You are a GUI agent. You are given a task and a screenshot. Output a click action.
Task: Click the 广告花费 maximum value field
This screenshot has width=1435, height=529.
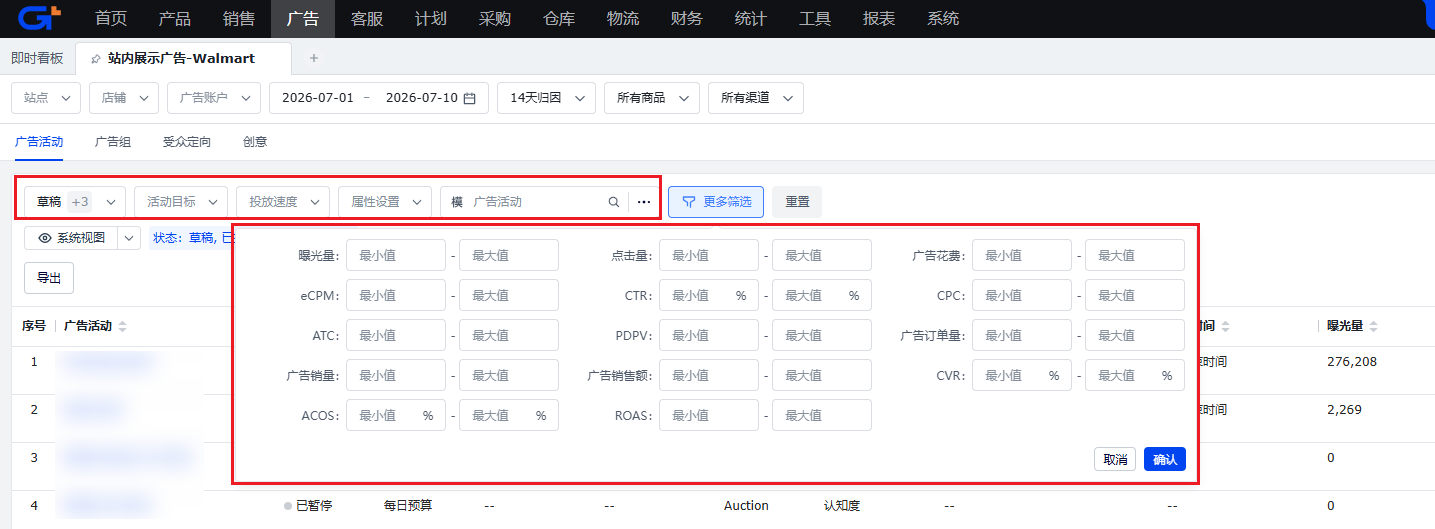click(x=1135, y=255)
